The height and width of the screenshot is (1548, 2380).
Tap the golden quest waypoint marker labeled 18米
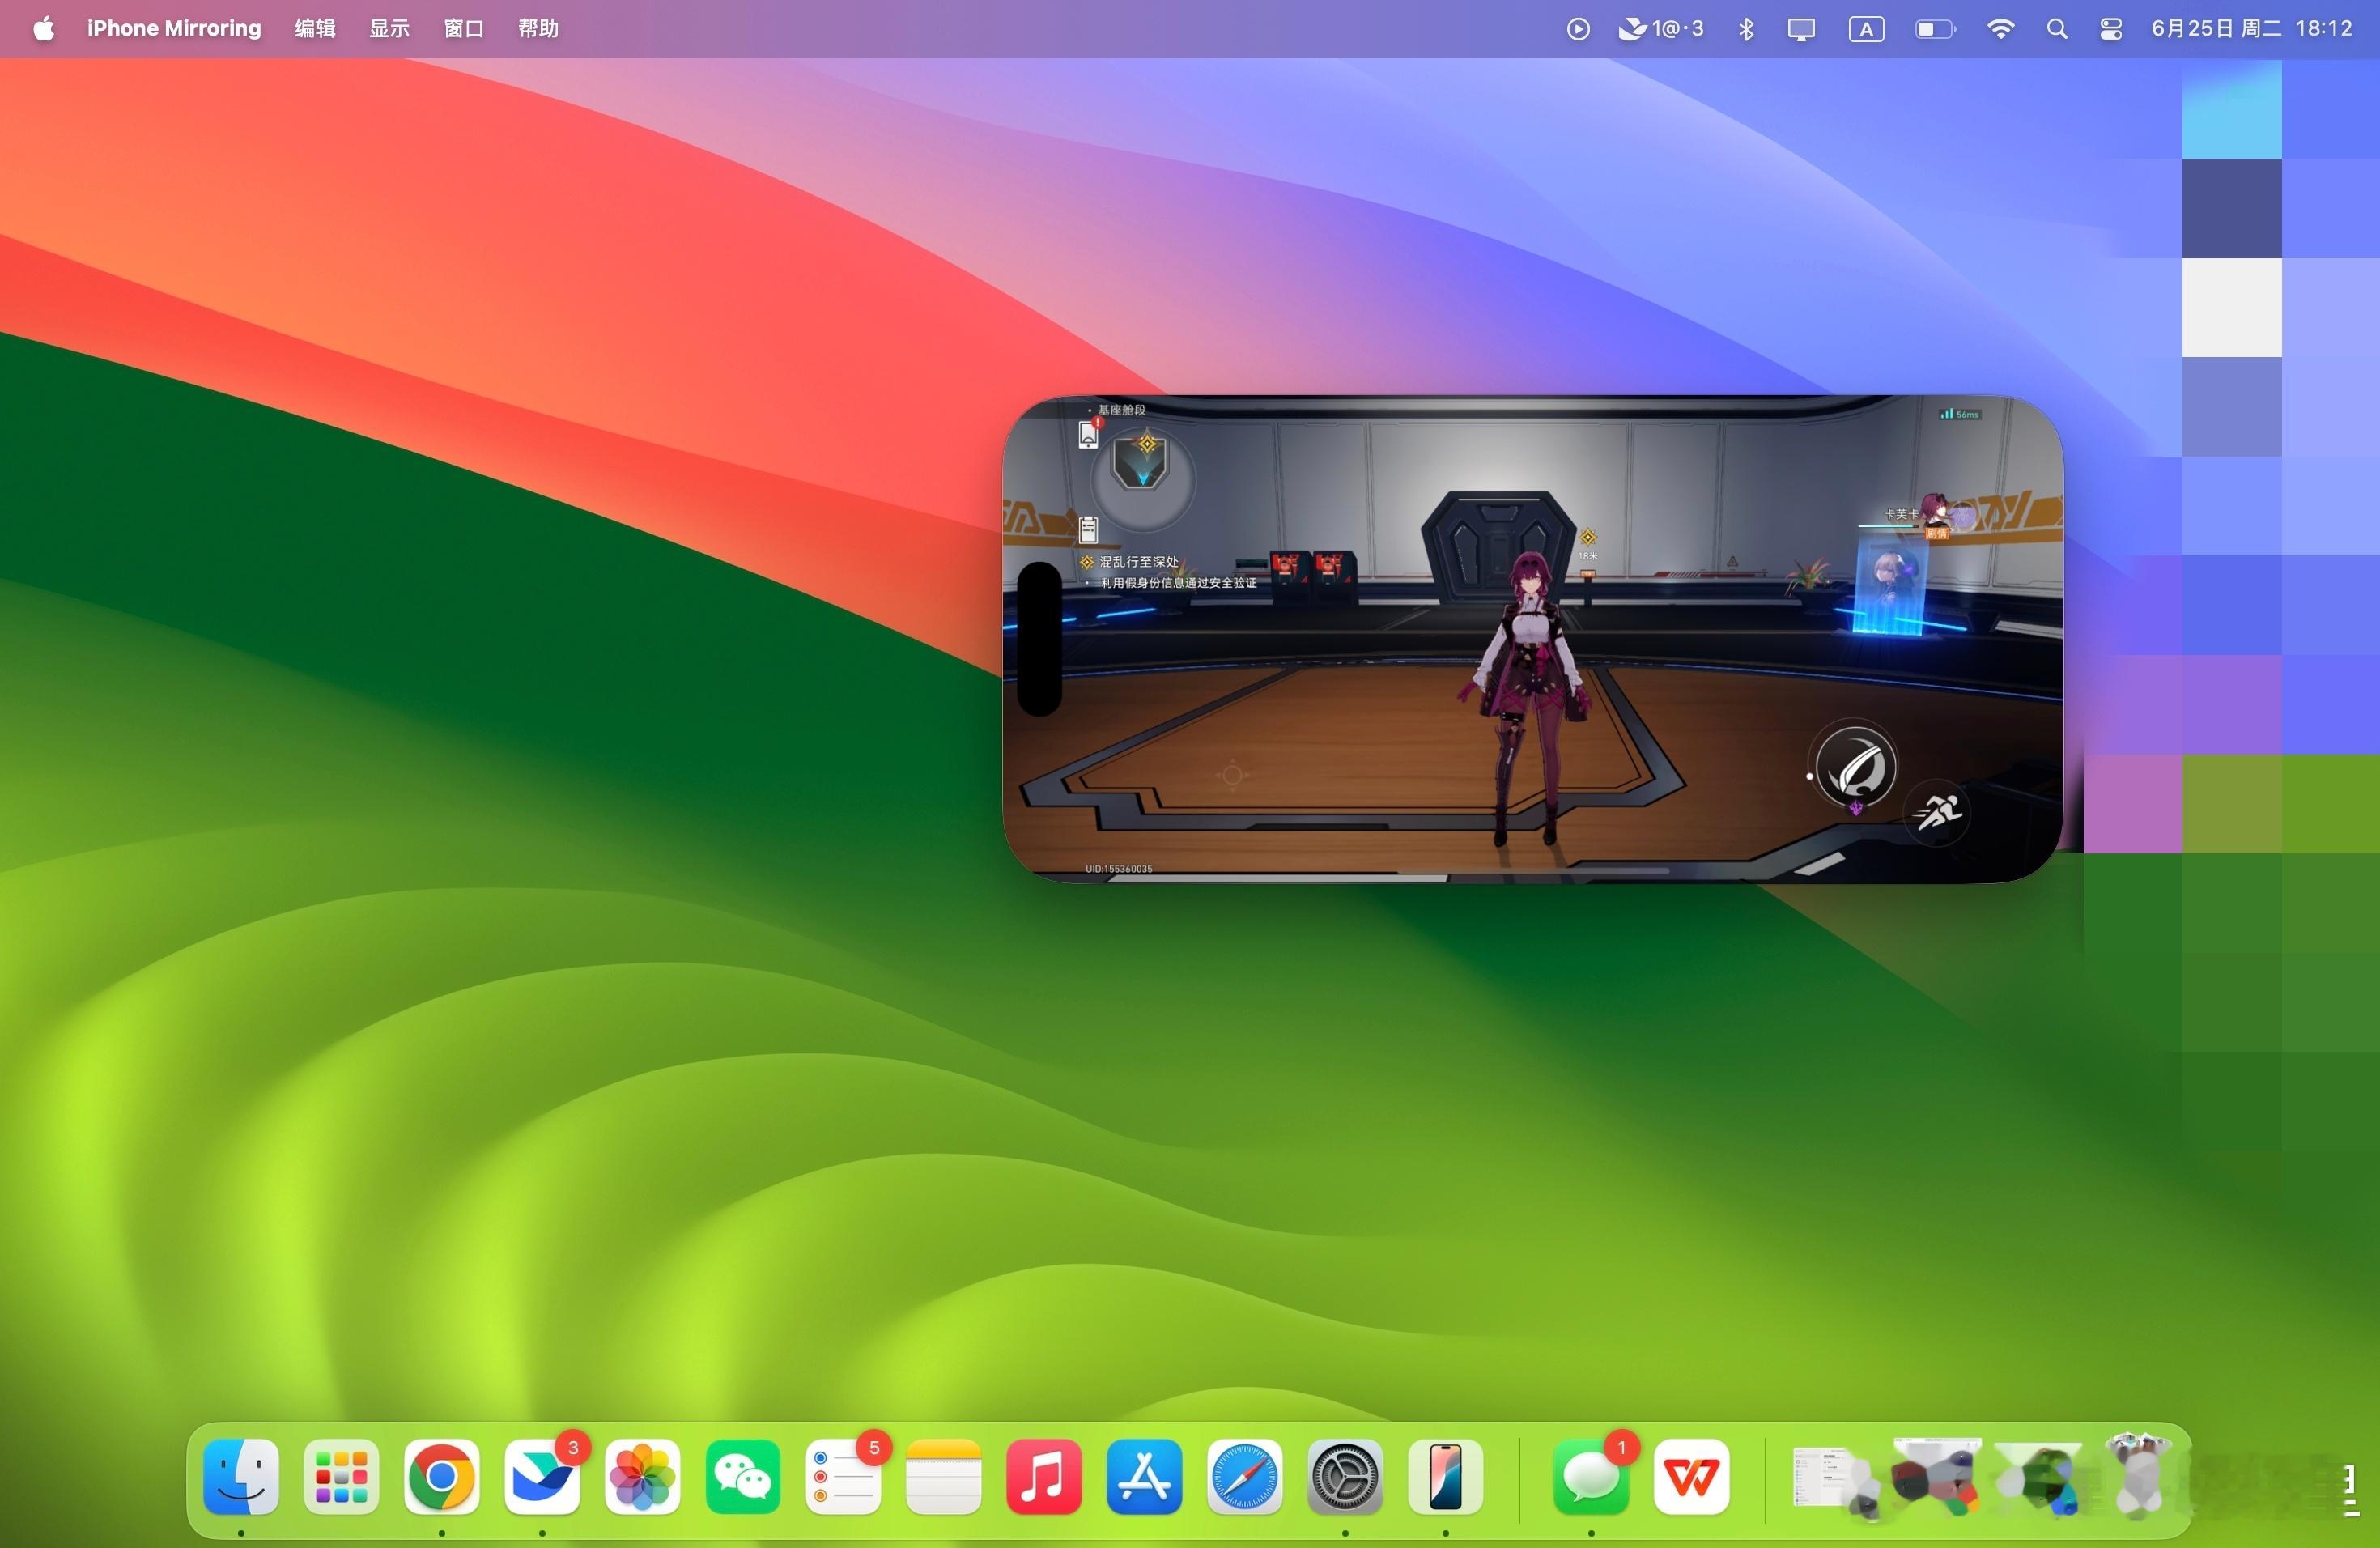coord(1588,544)
